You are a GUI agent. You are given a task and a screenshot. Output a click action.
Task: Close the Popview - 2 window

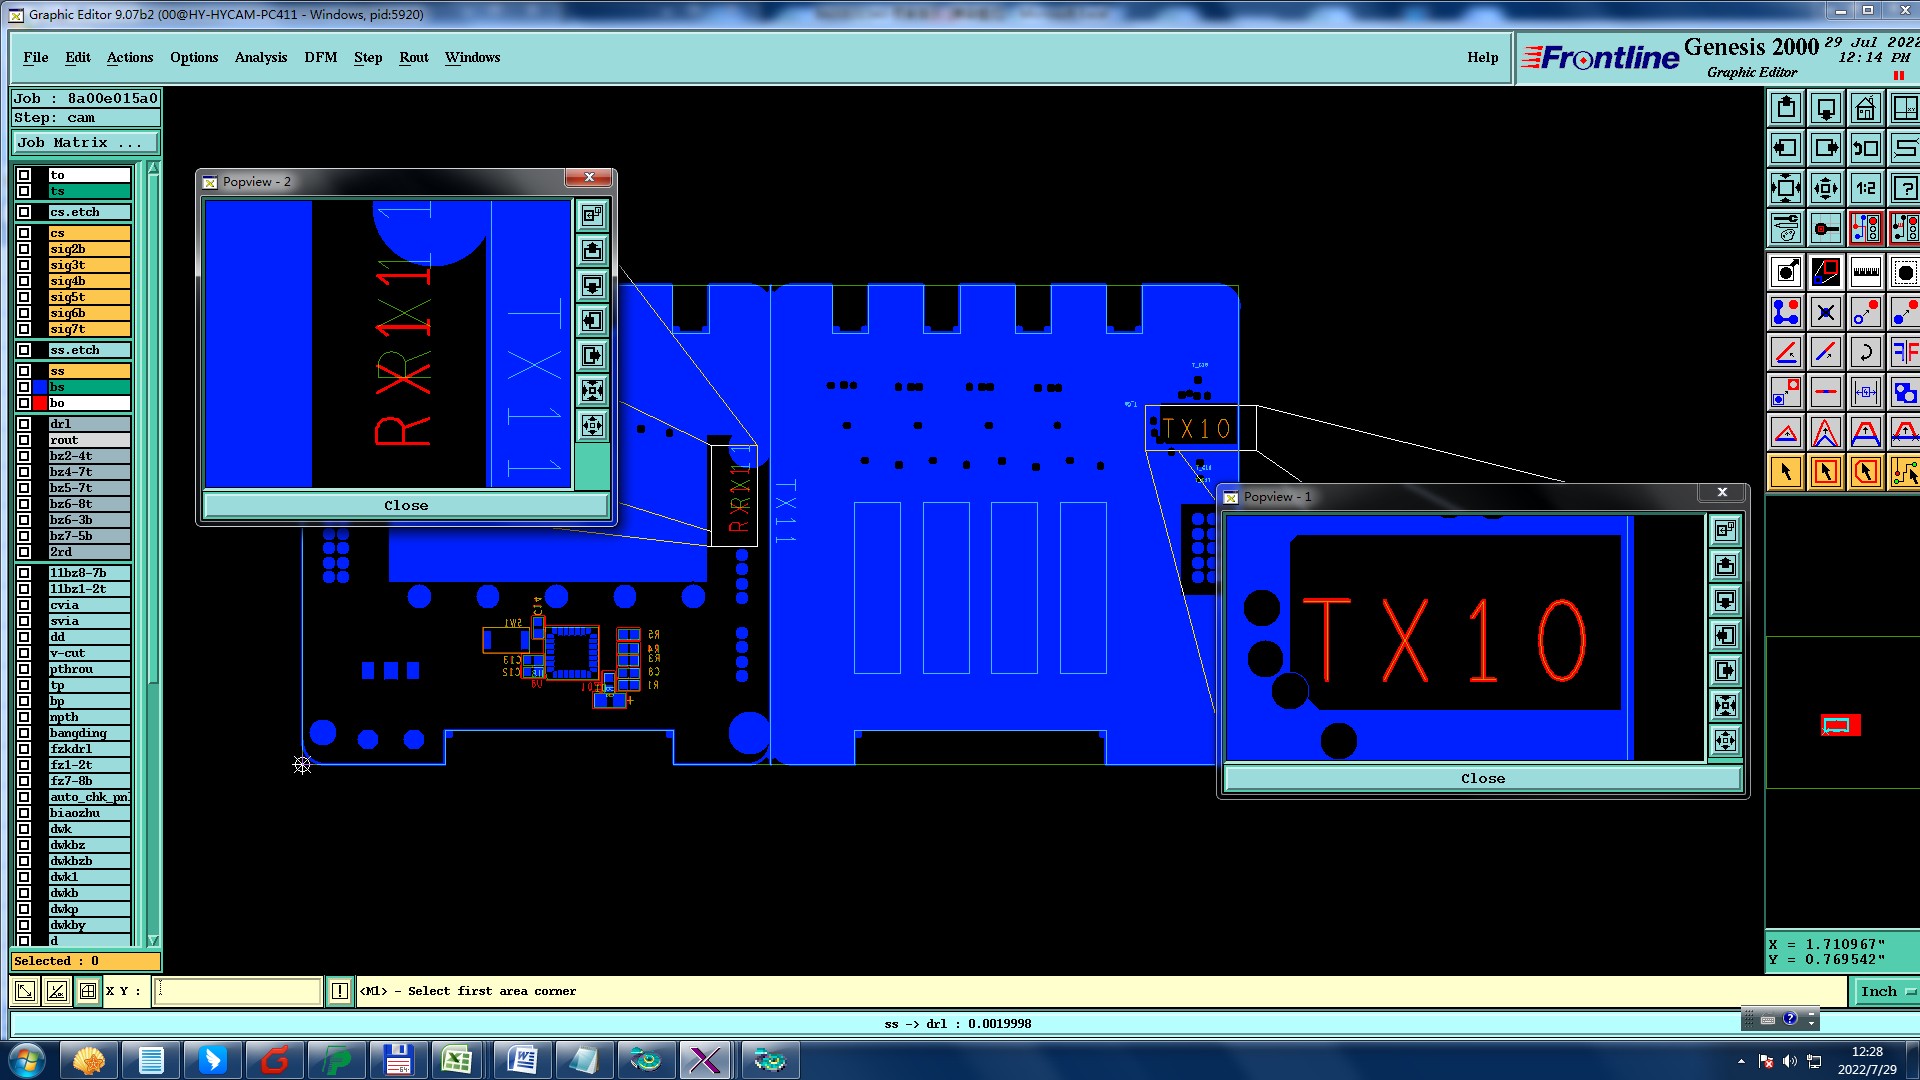tap(589, 177)
